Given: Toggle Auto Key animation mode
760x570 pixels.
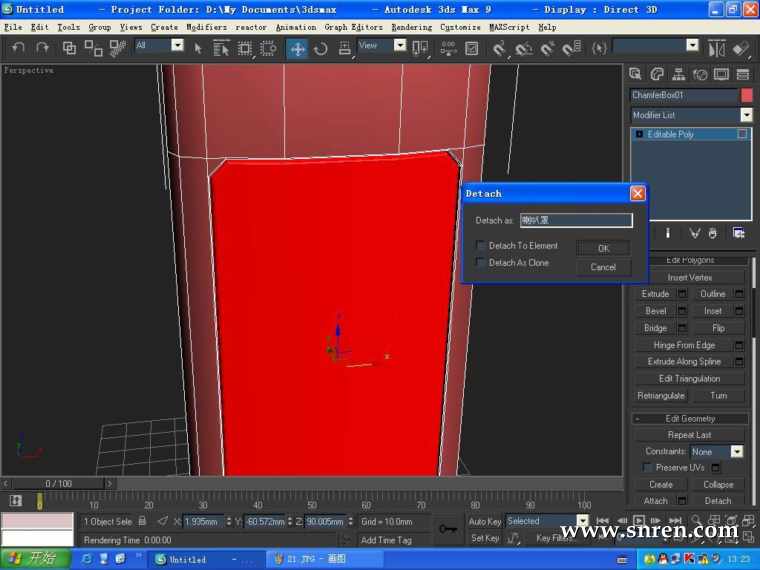Looking at the screenshot, I should click(x=484, y=522).
